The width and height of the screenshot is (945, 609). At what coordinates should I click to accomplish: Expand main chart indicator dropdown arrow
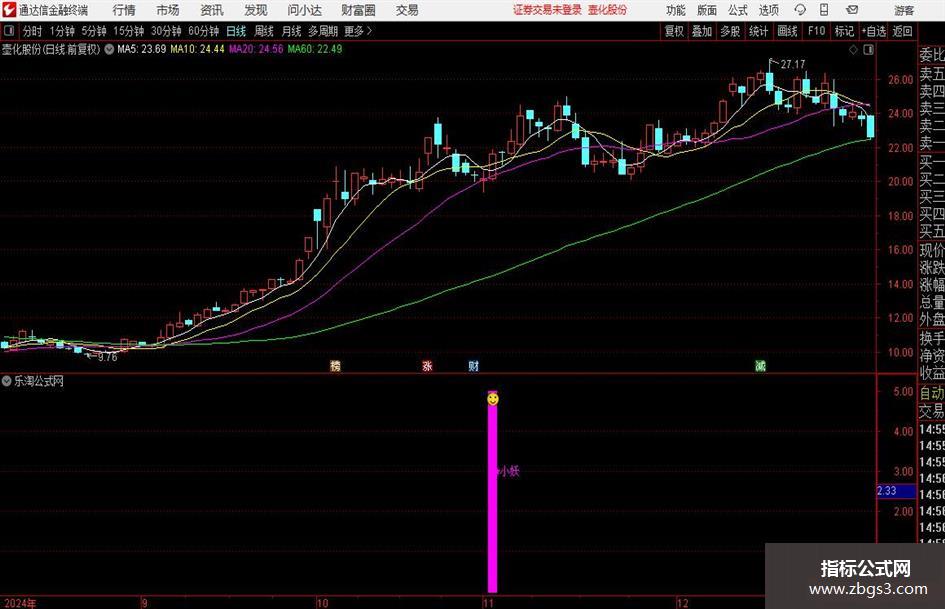pos(109,49)
